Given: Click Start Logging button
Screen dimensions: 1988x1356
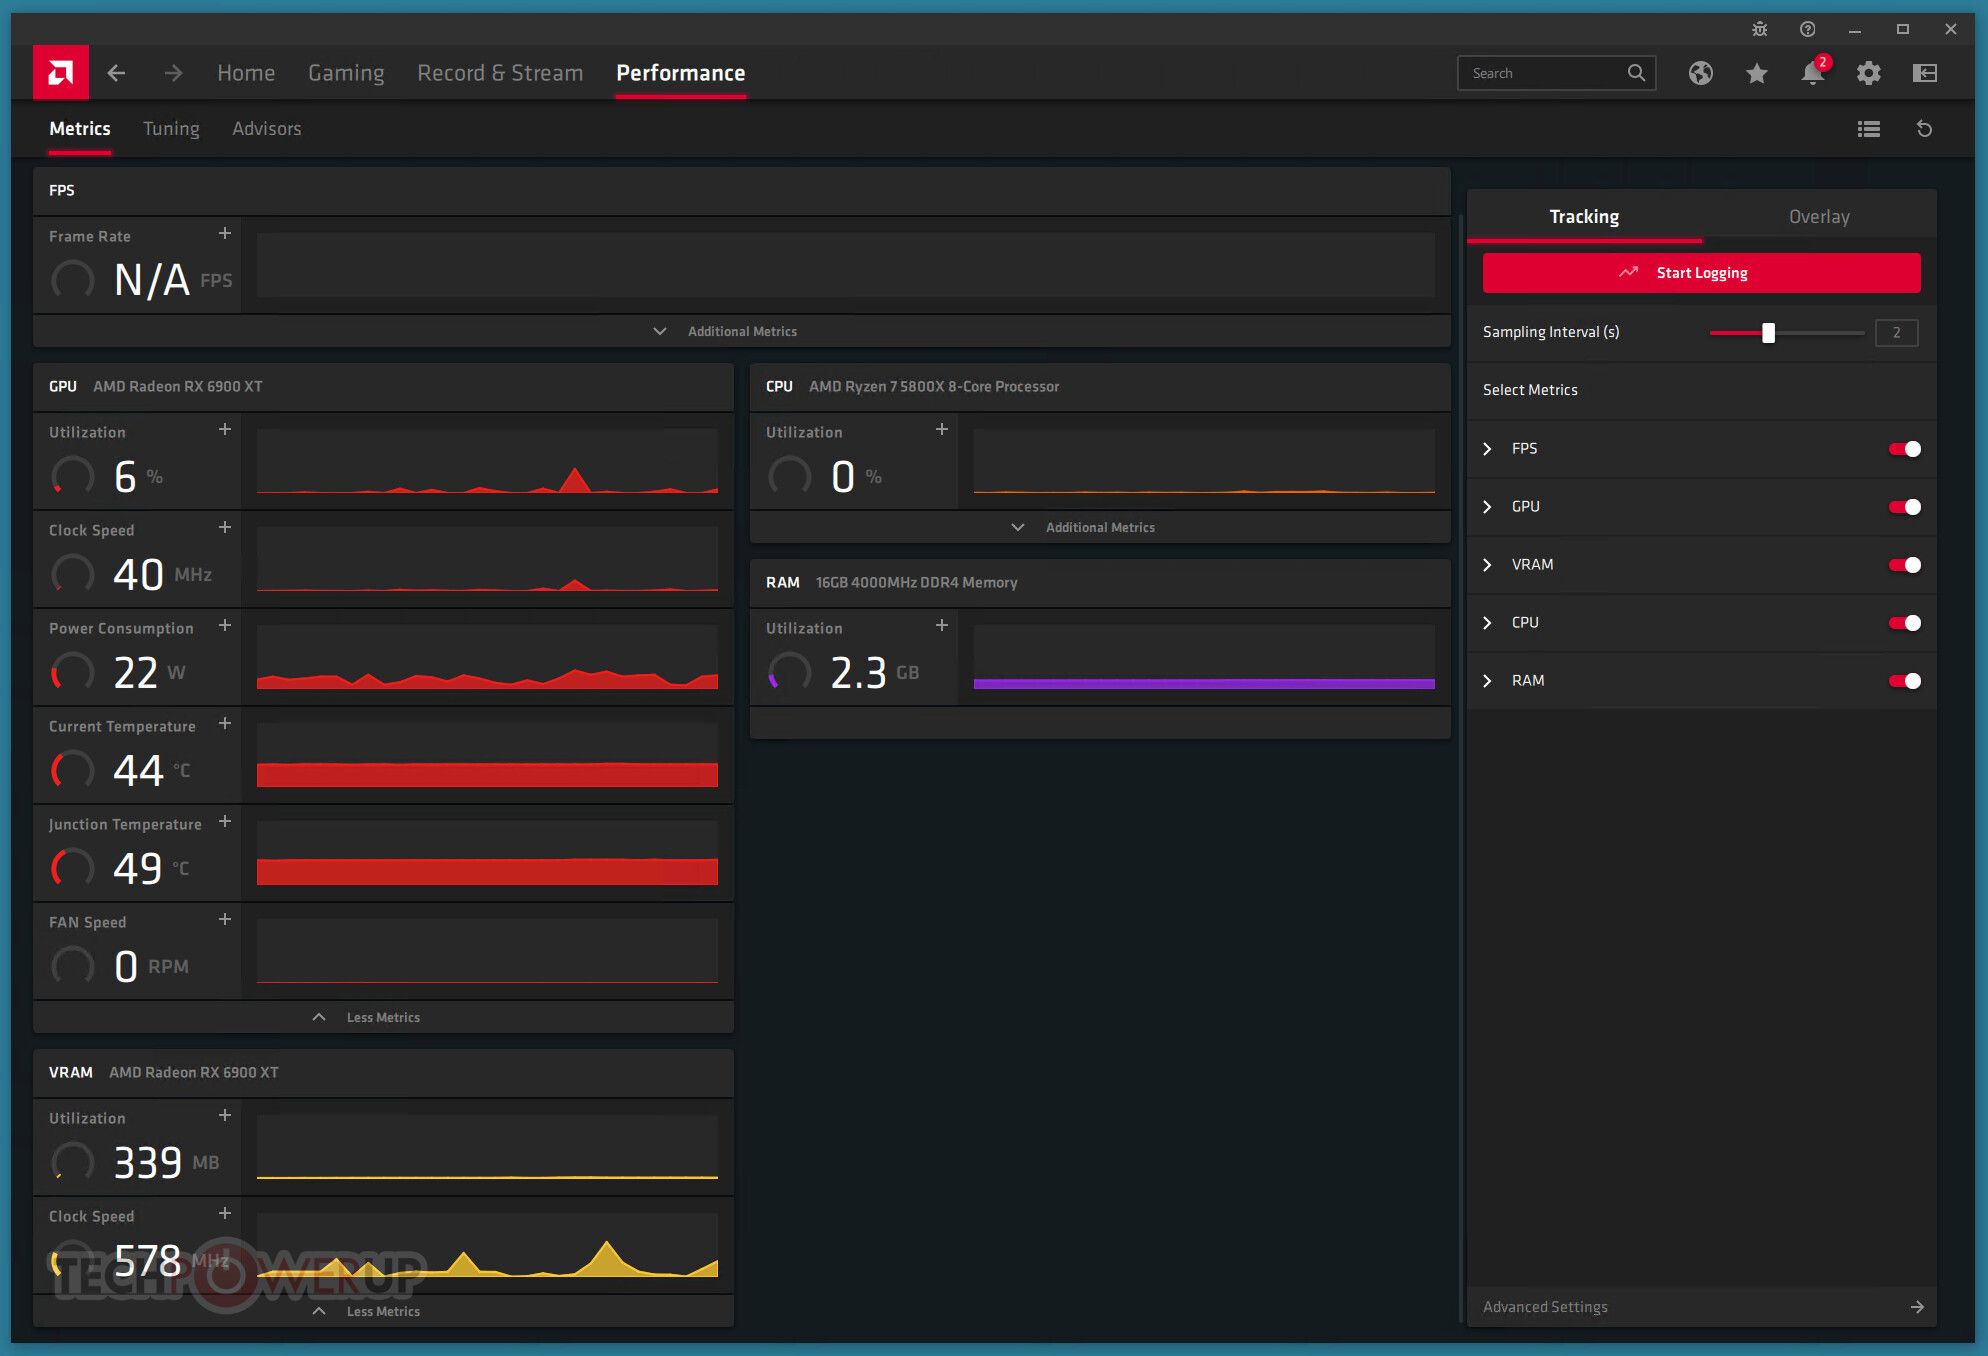Looking at the screenshot, I should point(1701,273).
